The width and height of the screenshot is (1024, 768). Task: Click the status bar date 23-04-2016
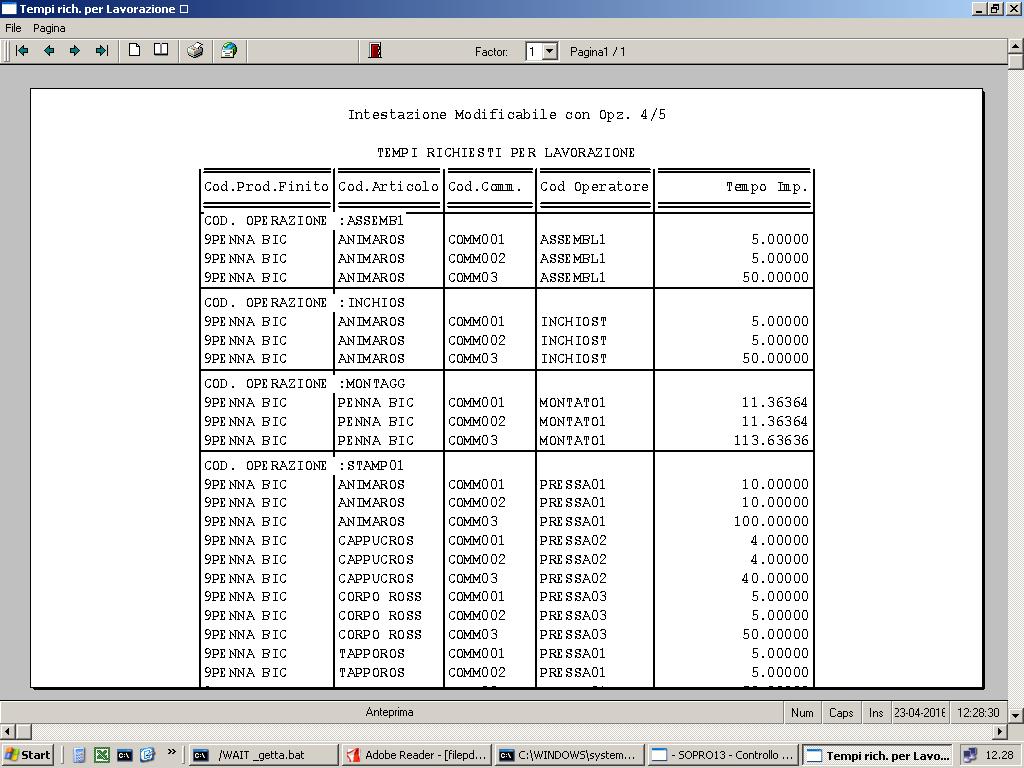920,712
